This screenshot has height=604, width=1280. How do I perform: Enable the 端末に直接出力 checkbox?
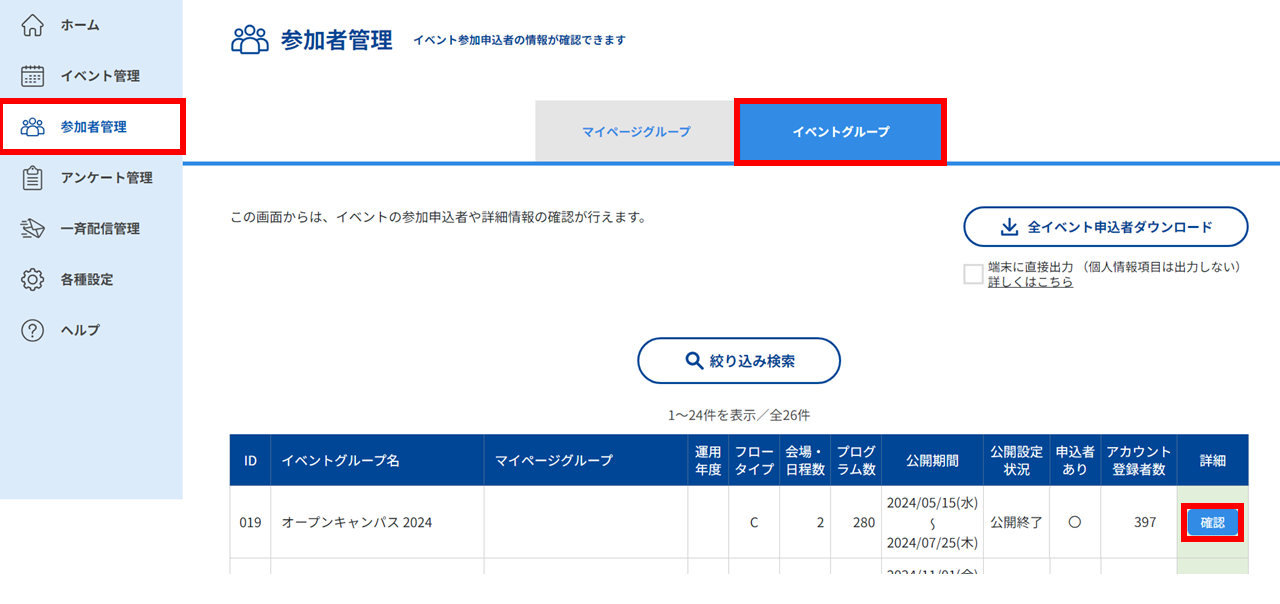[x=973, y=274]
